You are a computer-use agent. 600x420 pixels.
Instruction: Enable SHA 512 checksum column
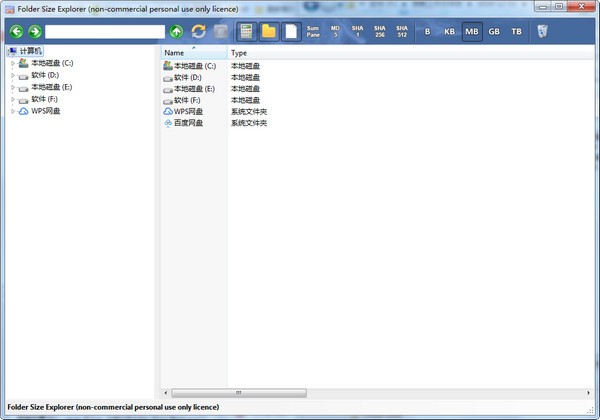pos(402,31)
